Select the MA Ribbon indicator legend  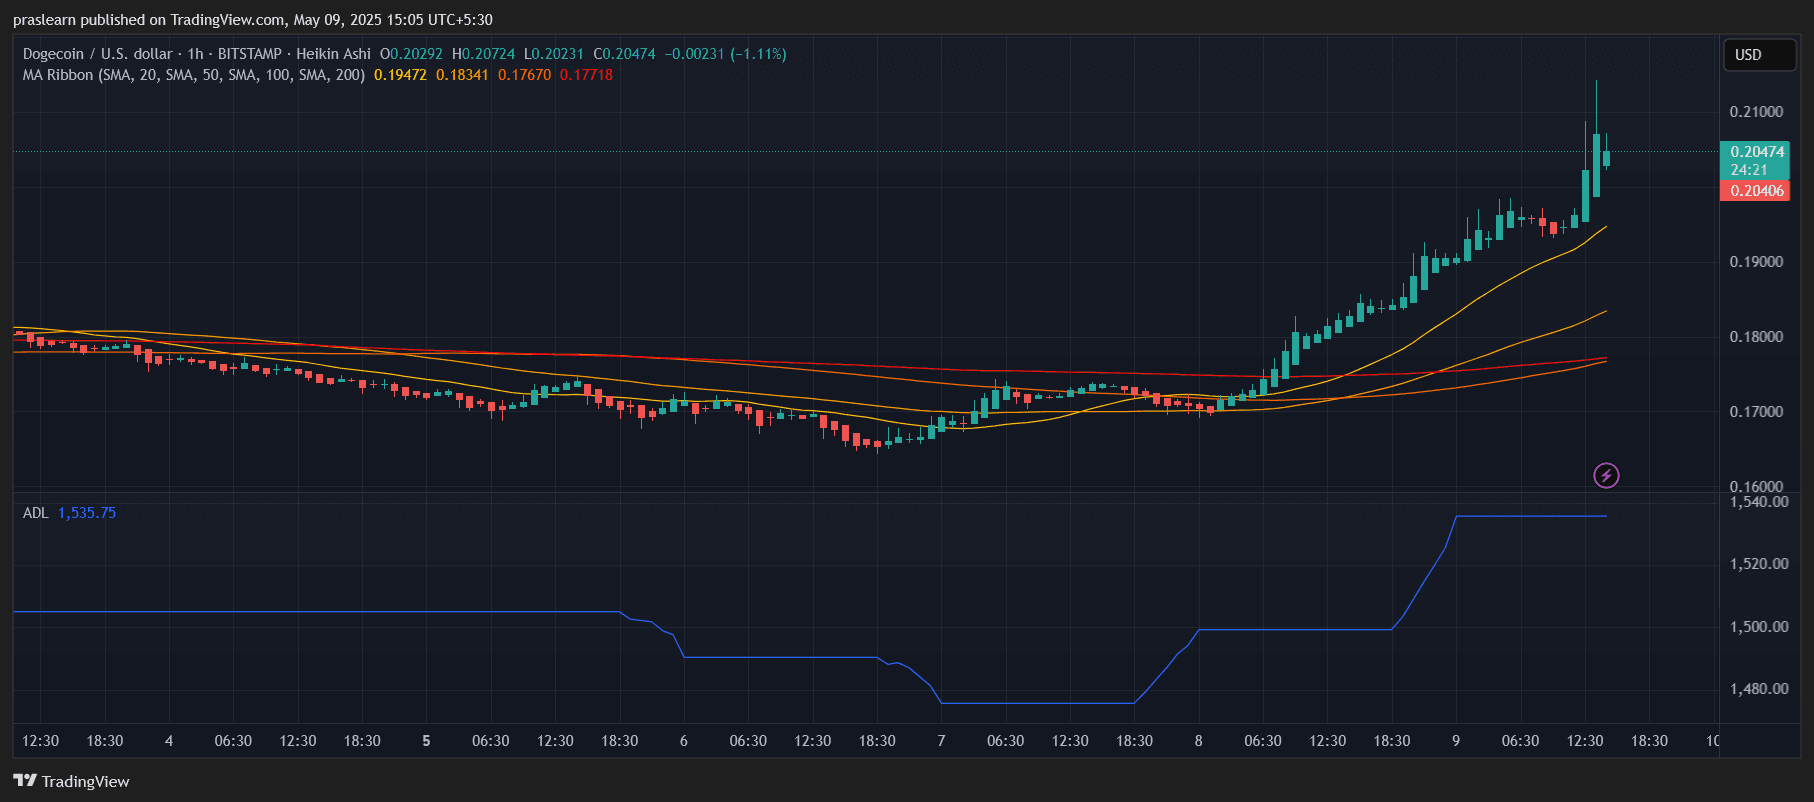(x=193, y=75)
